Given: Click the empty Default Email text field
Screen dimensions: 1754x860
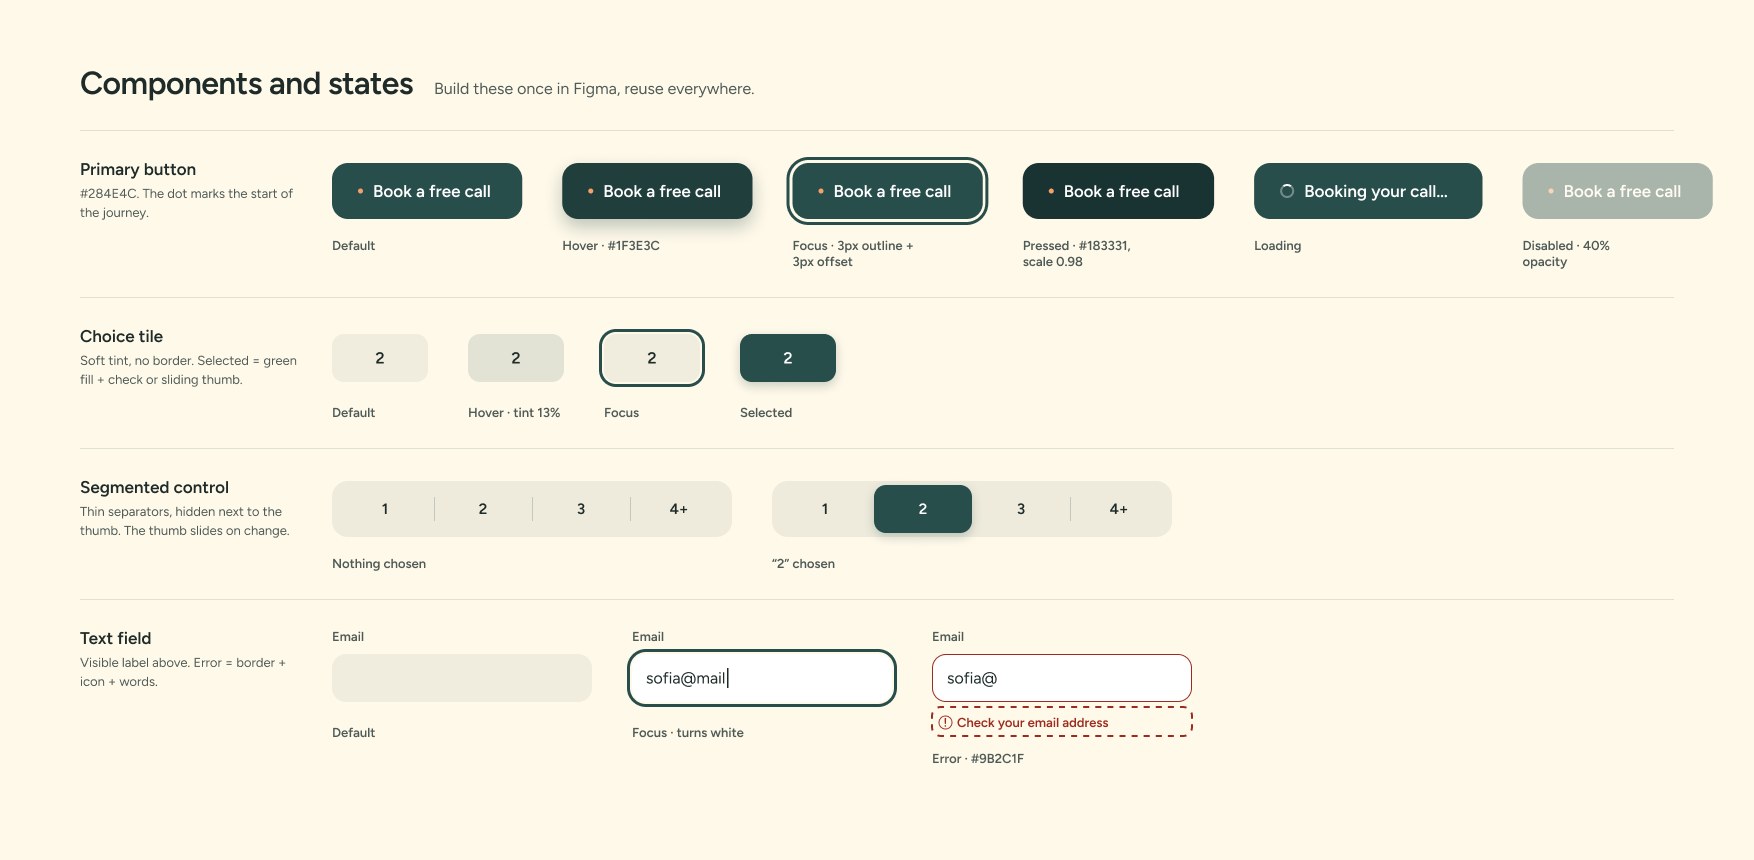Looking at the screenshot, I should point(462,678).
